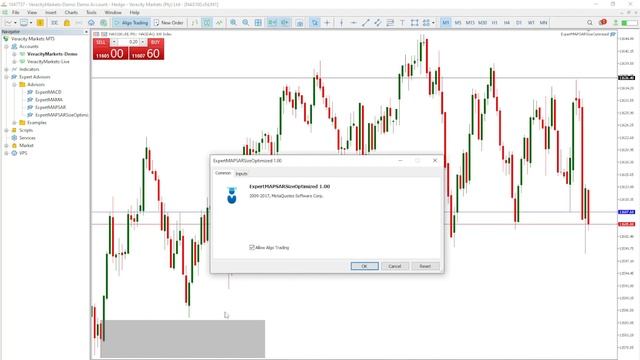Select the crosshair cursor tool
The height and width of the screenshot is (360, 640).
[x=327, y=23]
